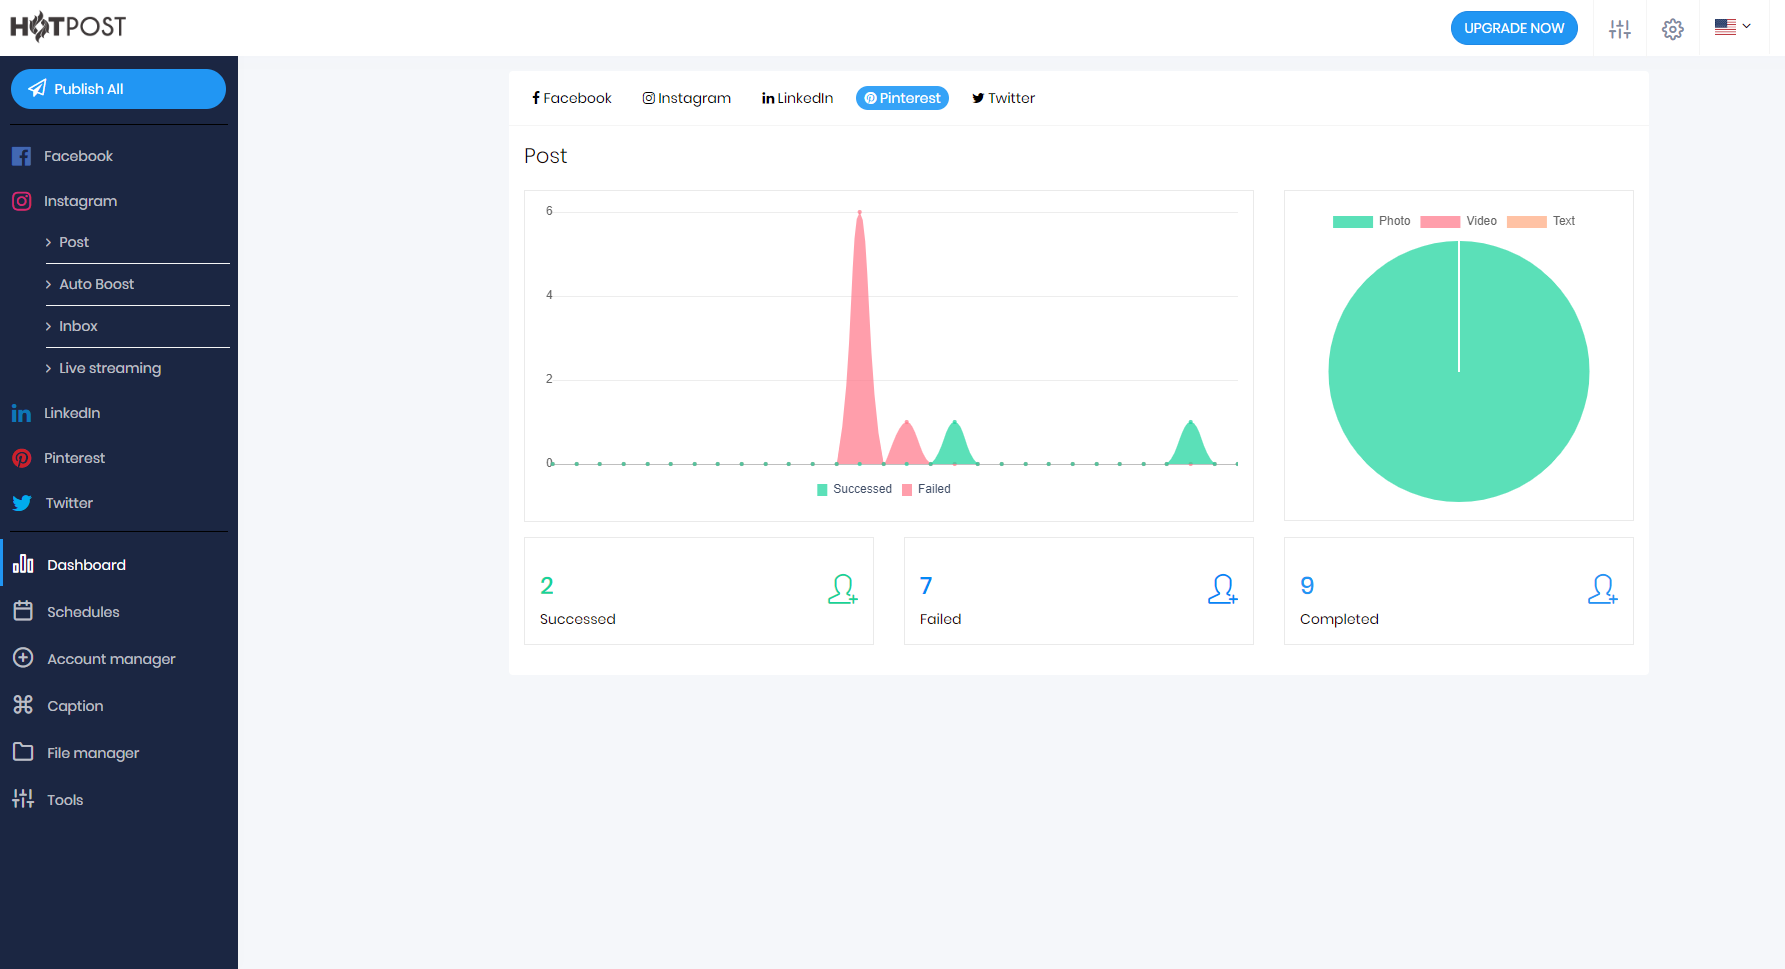This screenshot has width=1785, height=969.
Task: Click the Twitter bird icon in the sidebar
Action: coord(21,503)
